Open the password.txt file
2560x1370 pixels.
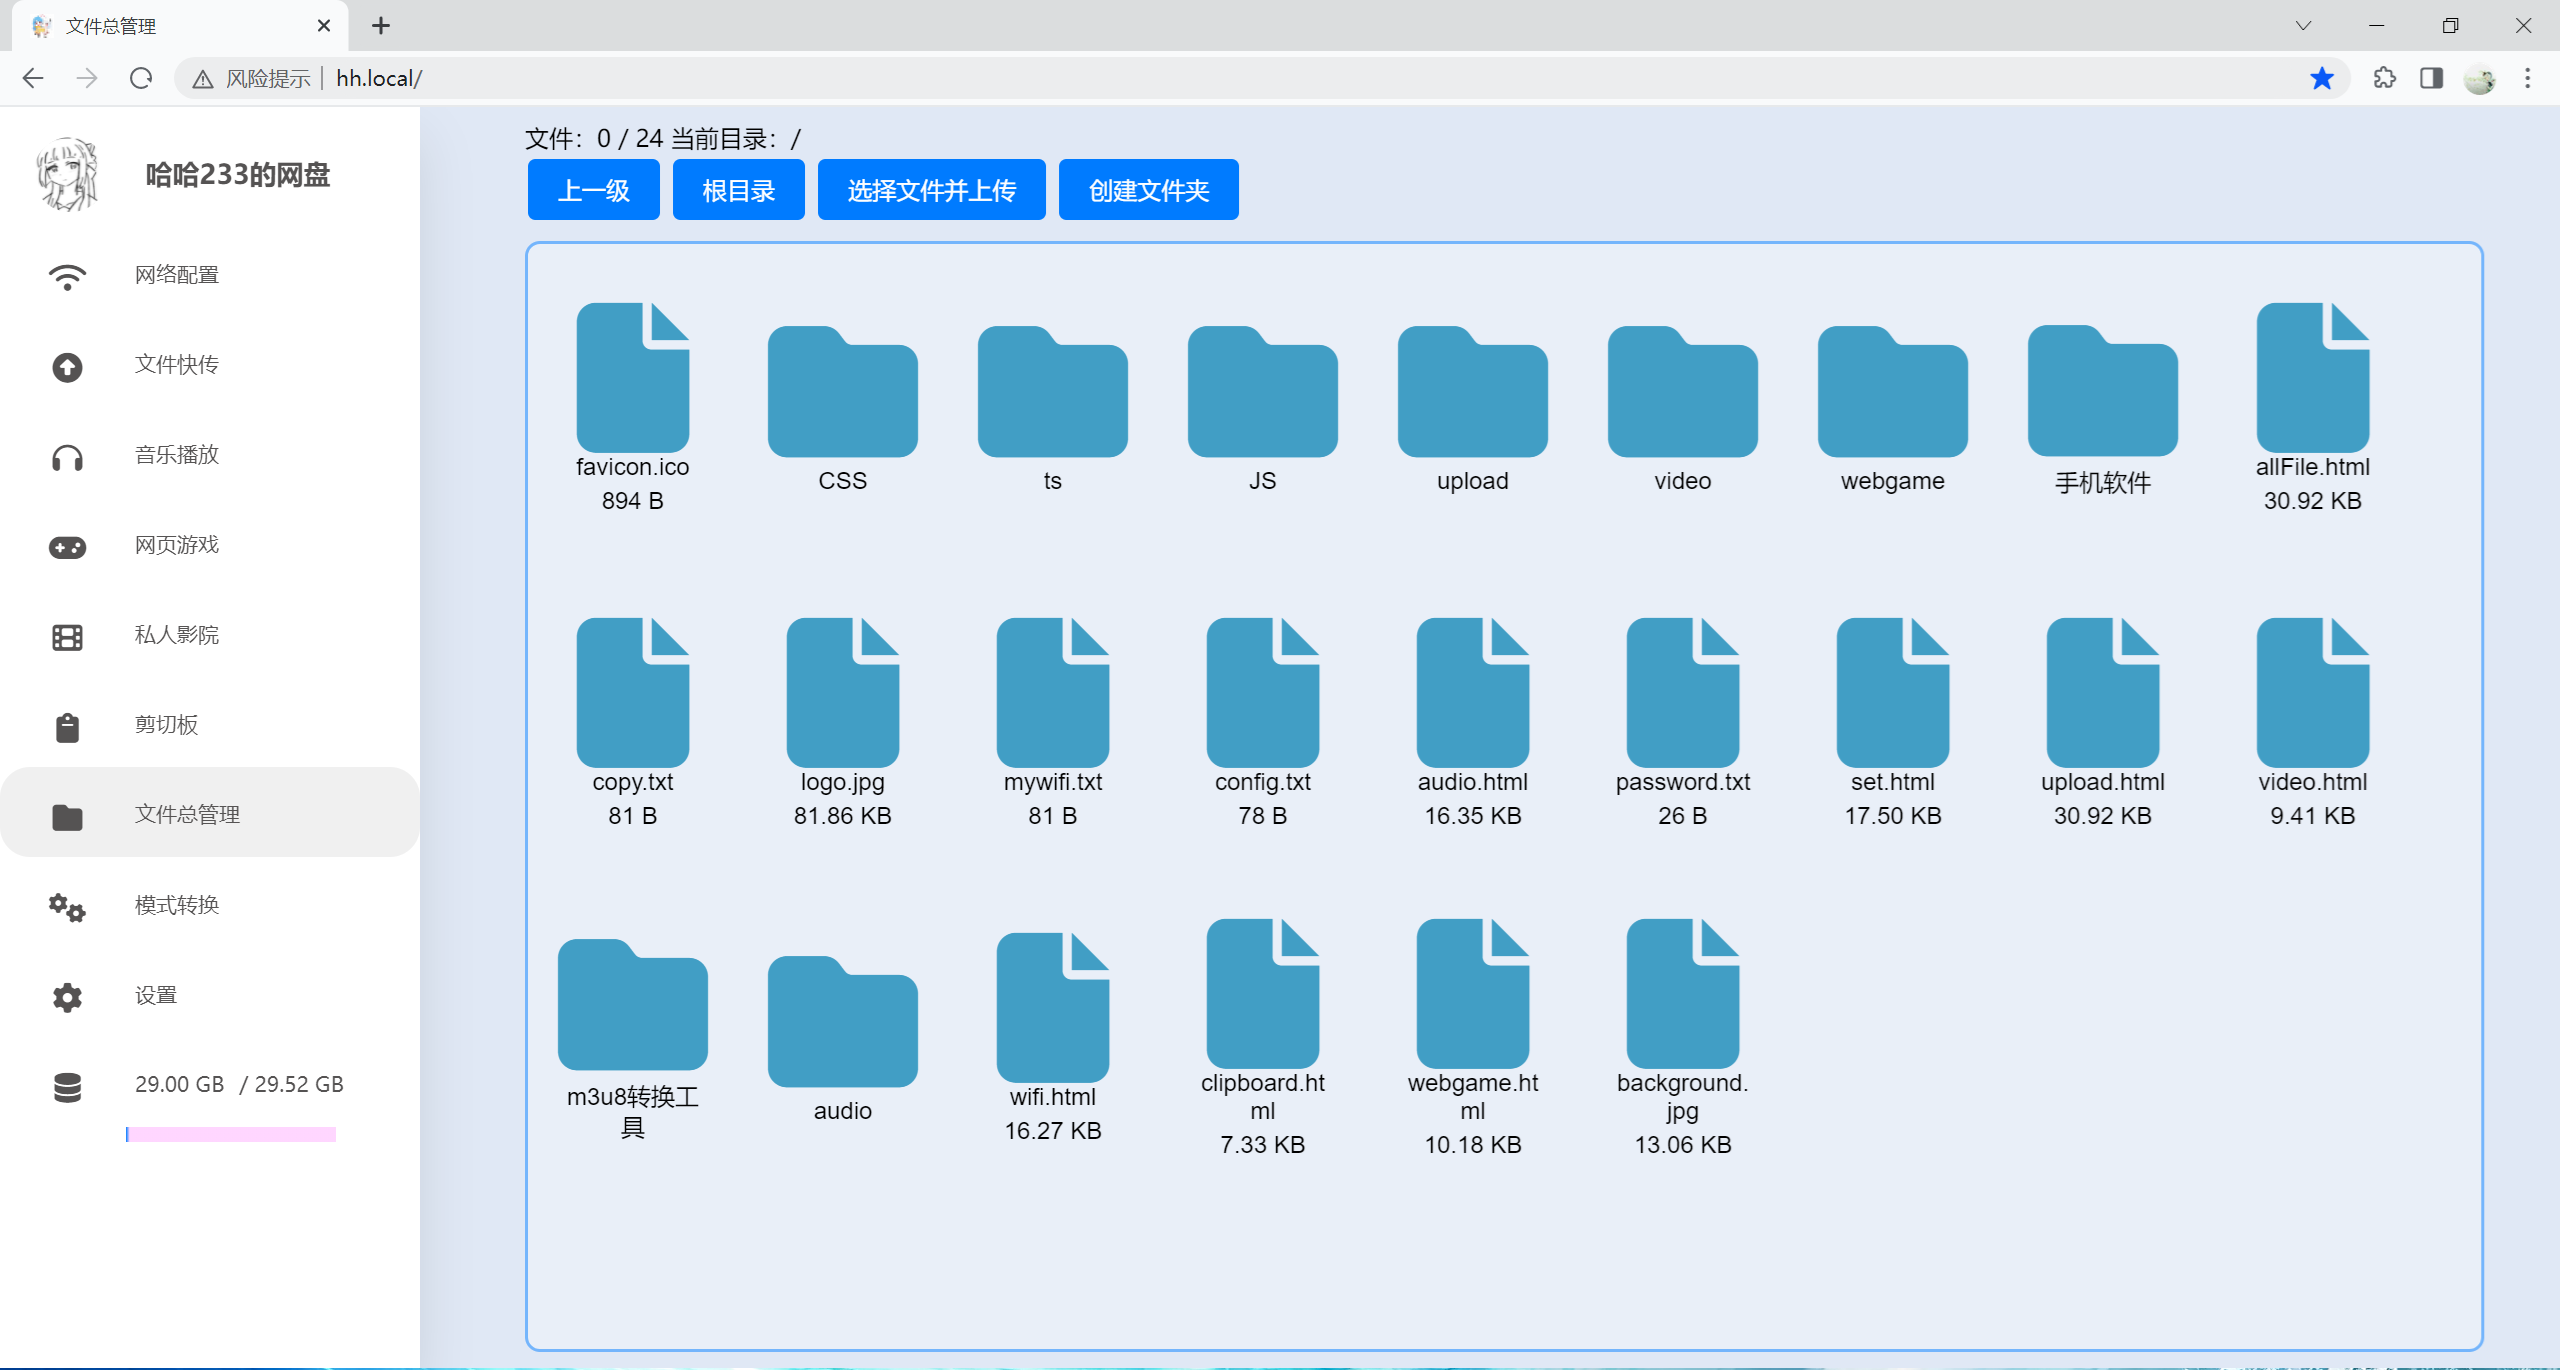pyautogui.click(x=1682, y=693)
